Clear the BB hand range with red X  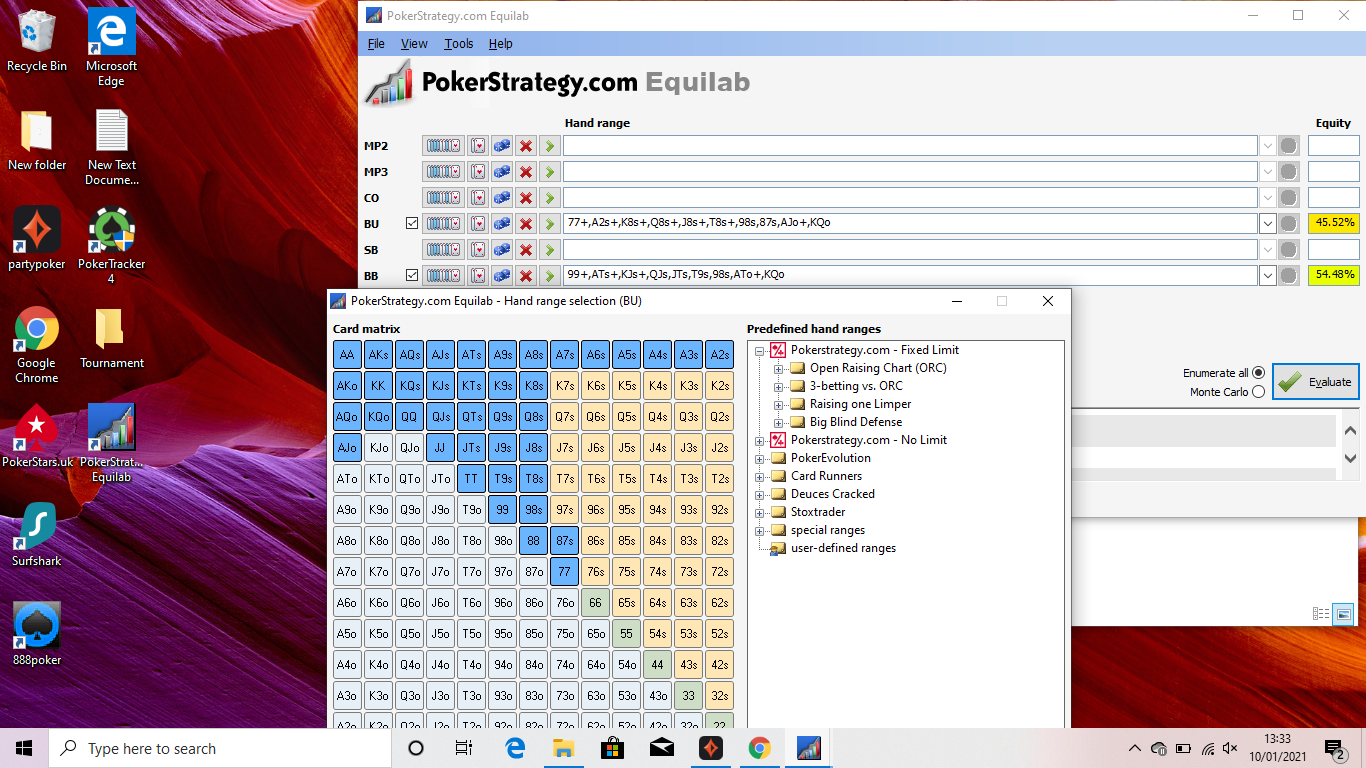[526, 275]
